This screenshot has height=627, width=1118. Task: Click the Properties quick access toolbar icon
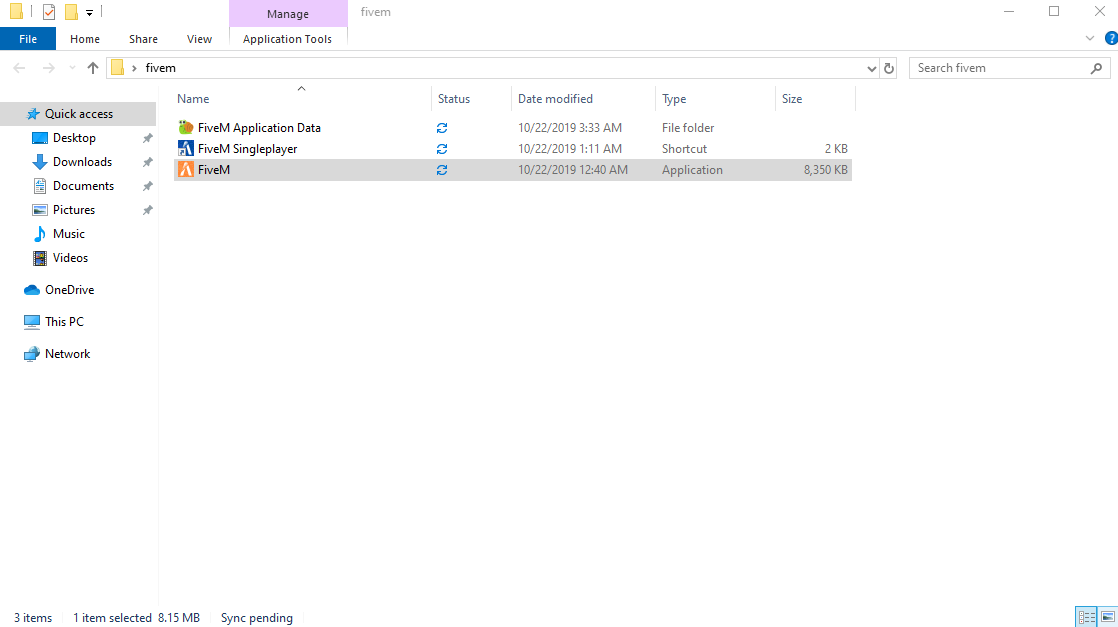[49, 12]
